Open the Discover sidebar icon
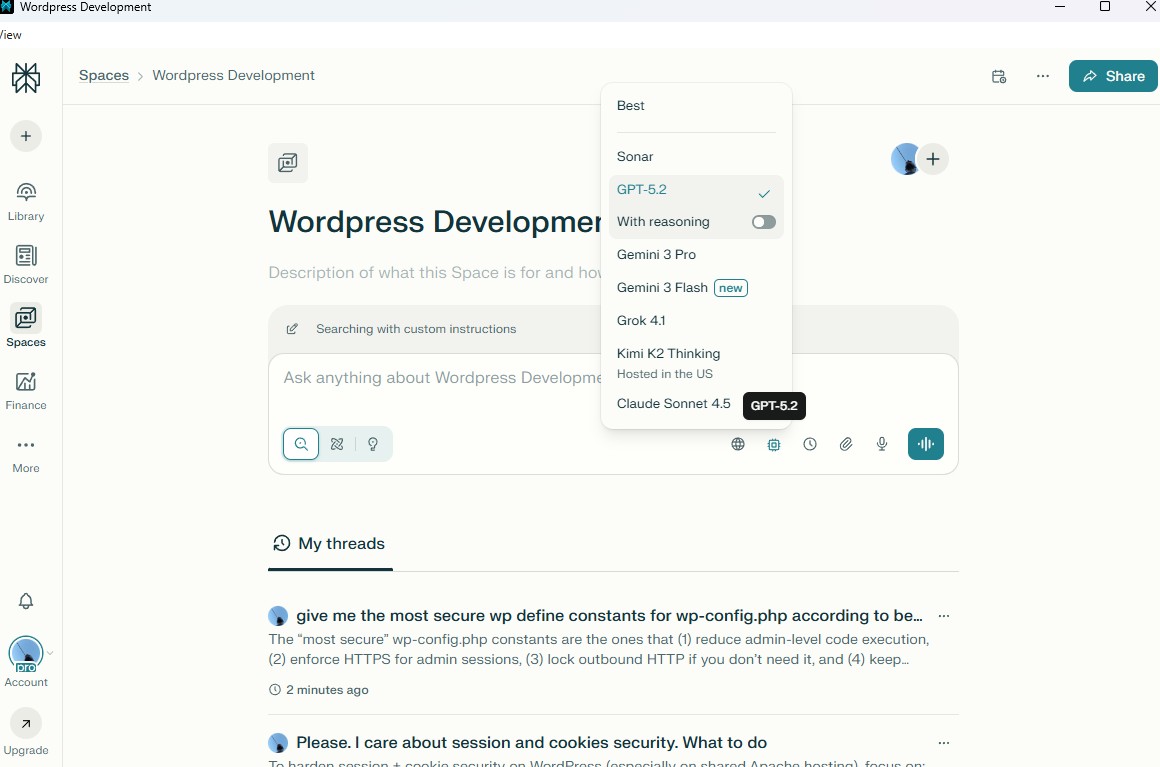 point(26,264)
